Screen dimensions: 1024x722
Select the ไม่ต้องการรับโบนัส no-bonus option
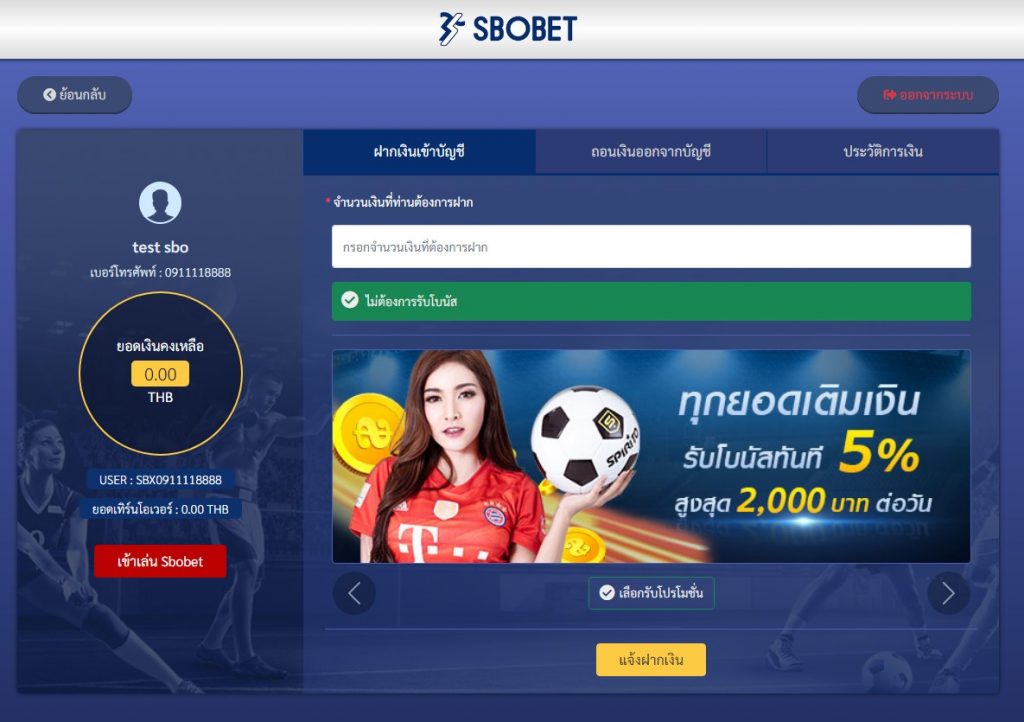click(x=651, y=301)
